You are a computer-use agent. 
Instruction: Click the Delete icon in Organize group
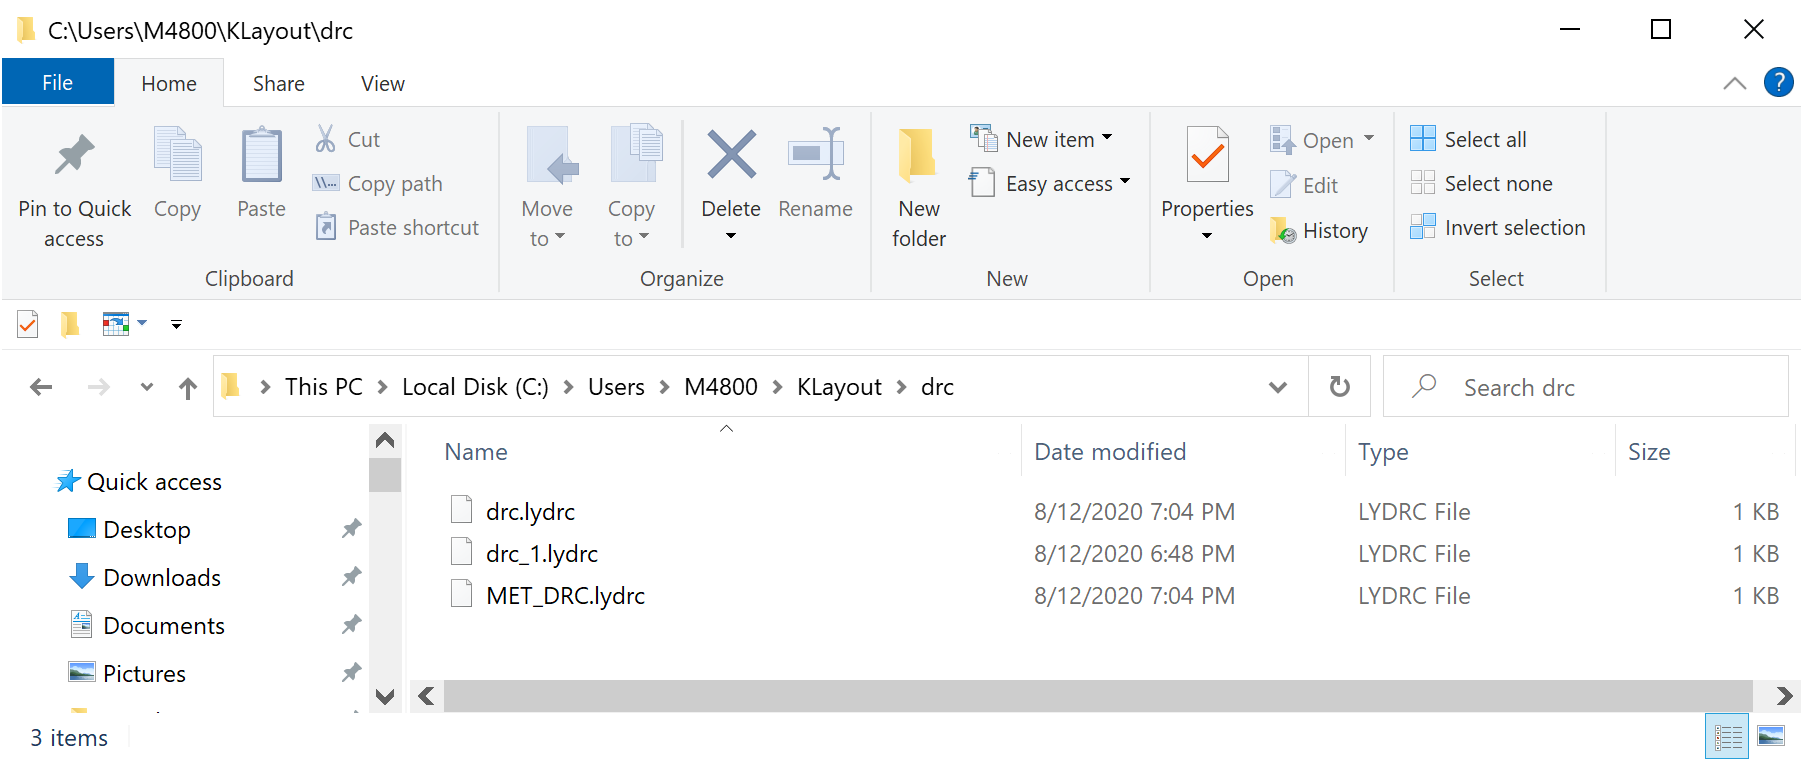731,157
